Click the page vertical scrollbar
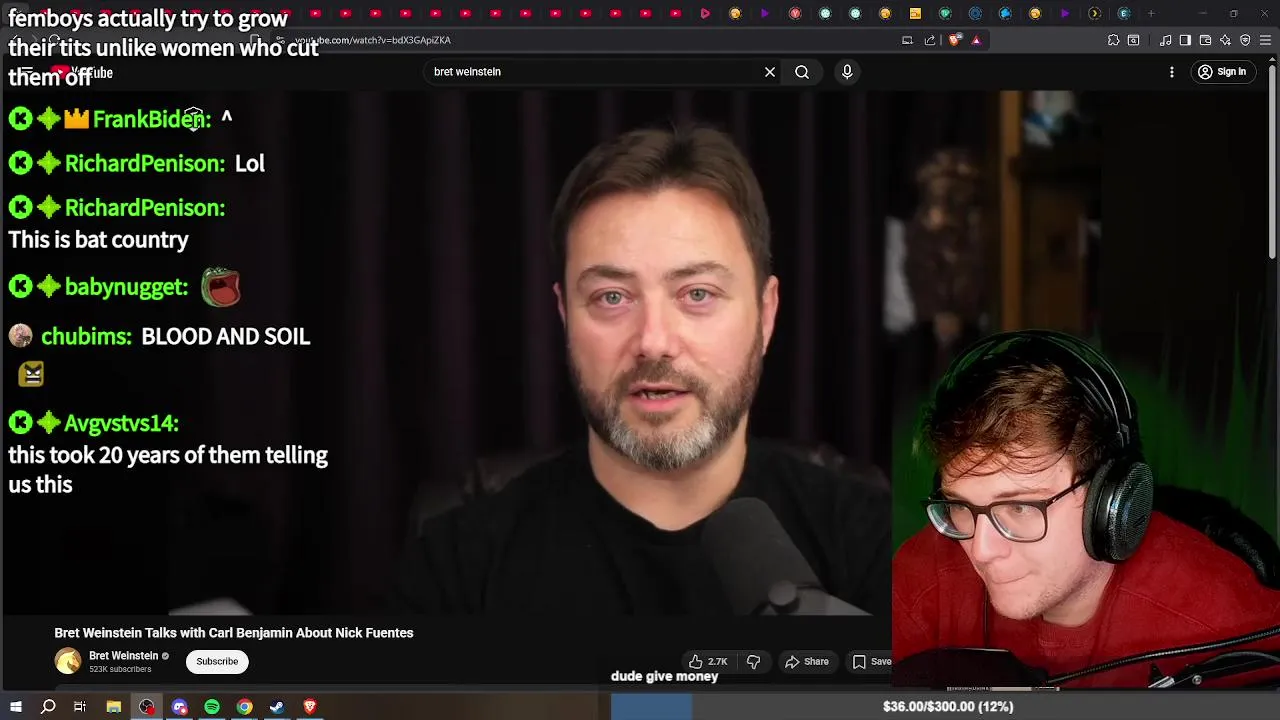This screenshot has width=1280, height=720. click(x=1273, y=160)
